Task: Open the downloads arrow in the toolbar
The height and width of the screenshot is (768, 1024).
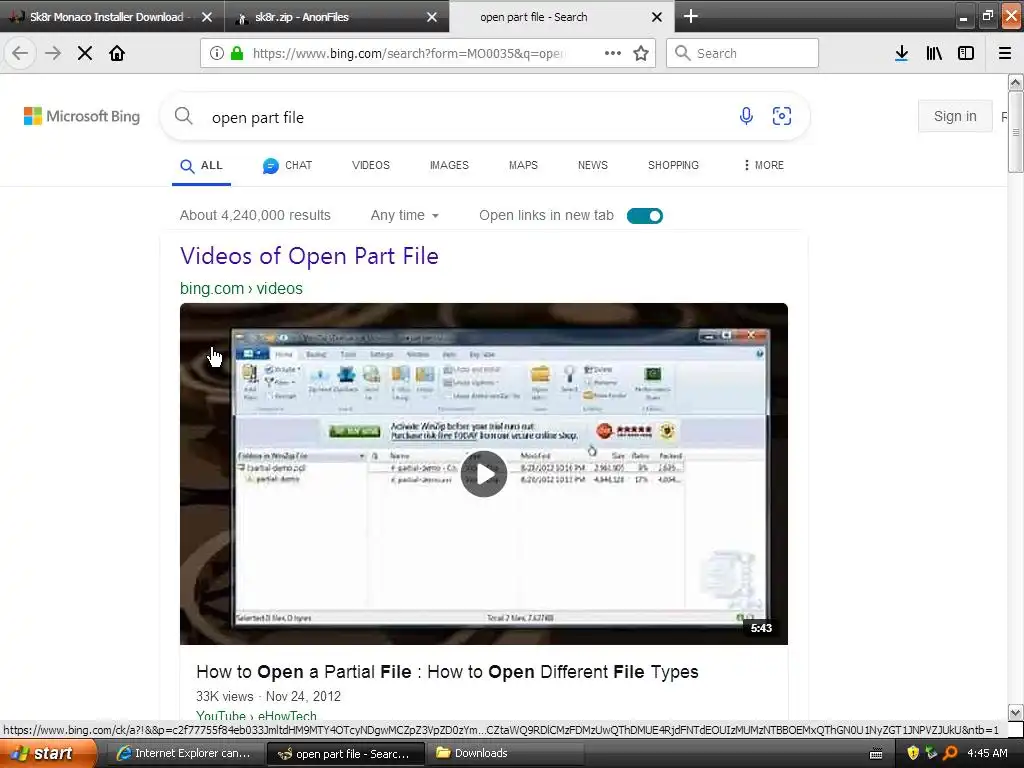Action: tap(902, 54)
